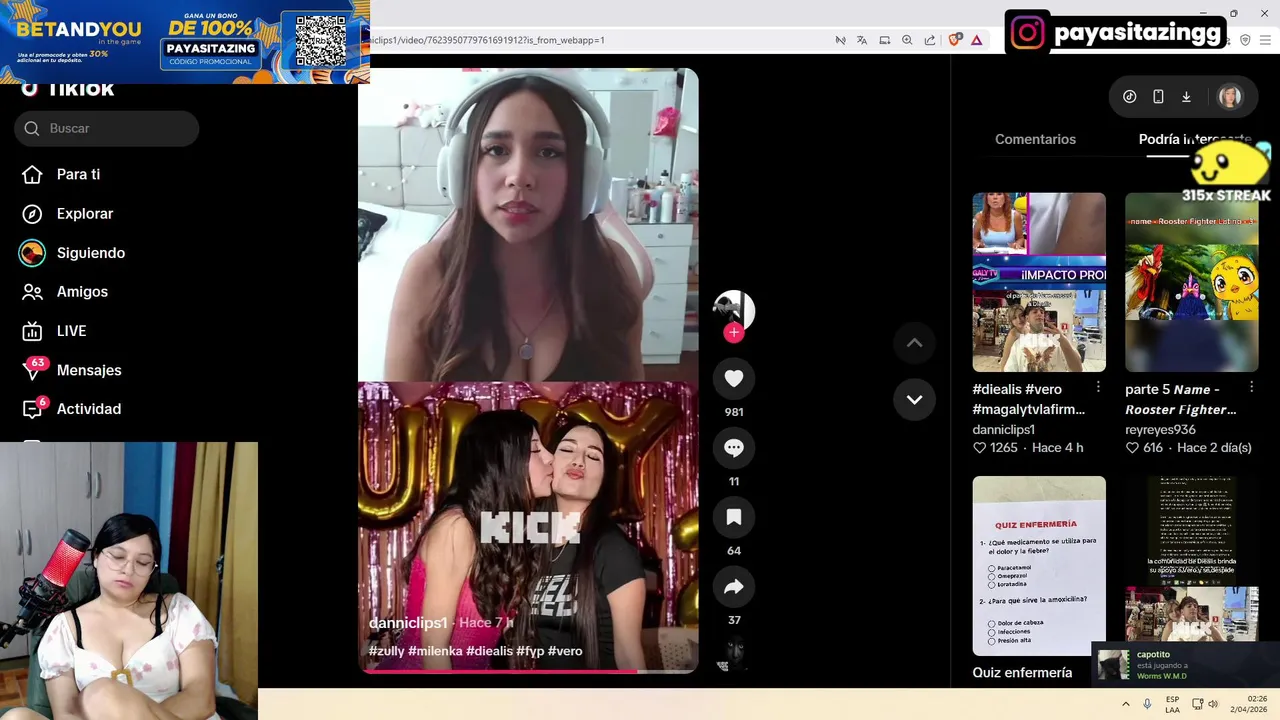Screen dimensions: 1280x720
Task: Click the capotito Steam notification
Action: (x=1185, y=665)
